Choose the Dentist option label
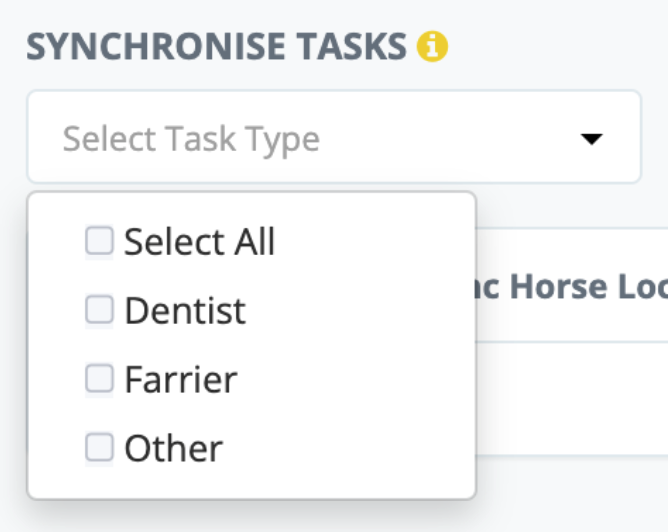Image resolution: width=672 pixels, height=532 pixels. click(185, 311)
